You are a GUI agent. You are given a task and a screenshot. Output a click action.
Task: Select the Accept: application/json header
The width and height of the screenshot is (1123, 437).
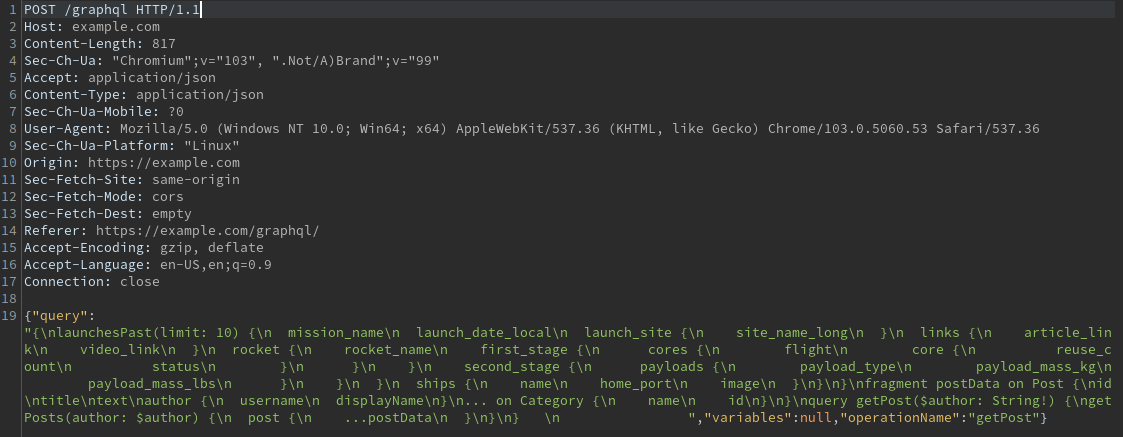coord(120,77)
